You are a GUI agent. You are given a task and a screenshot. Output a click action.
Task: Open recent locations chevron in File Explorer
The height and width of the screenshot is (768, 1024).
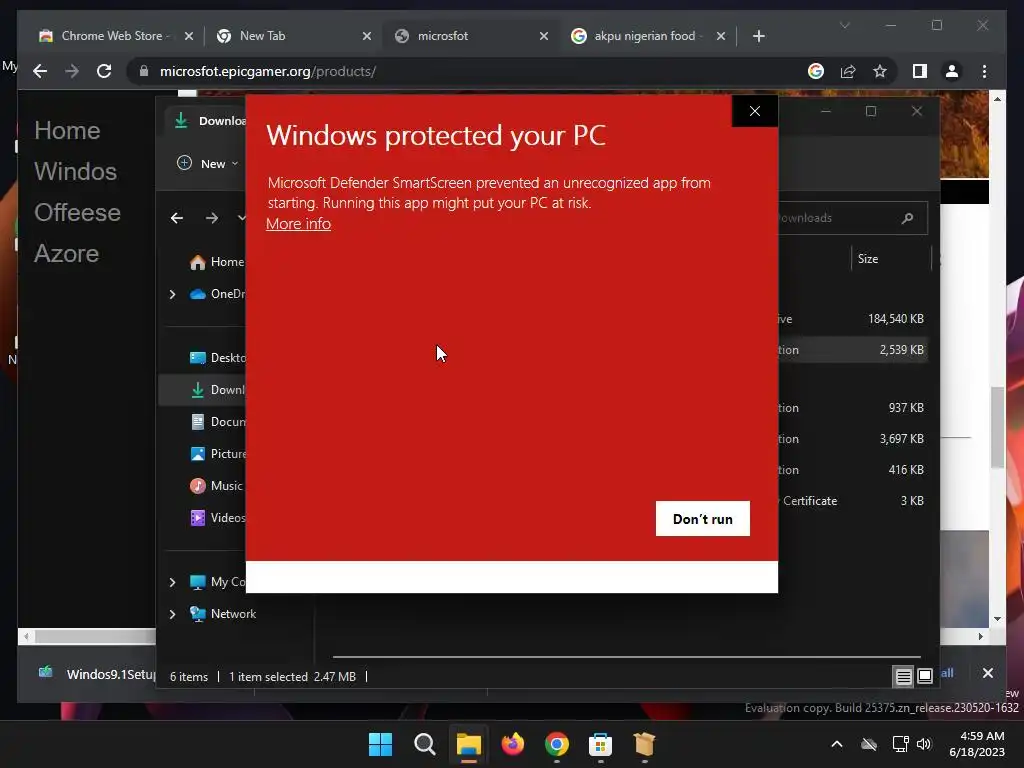[241, 217]
